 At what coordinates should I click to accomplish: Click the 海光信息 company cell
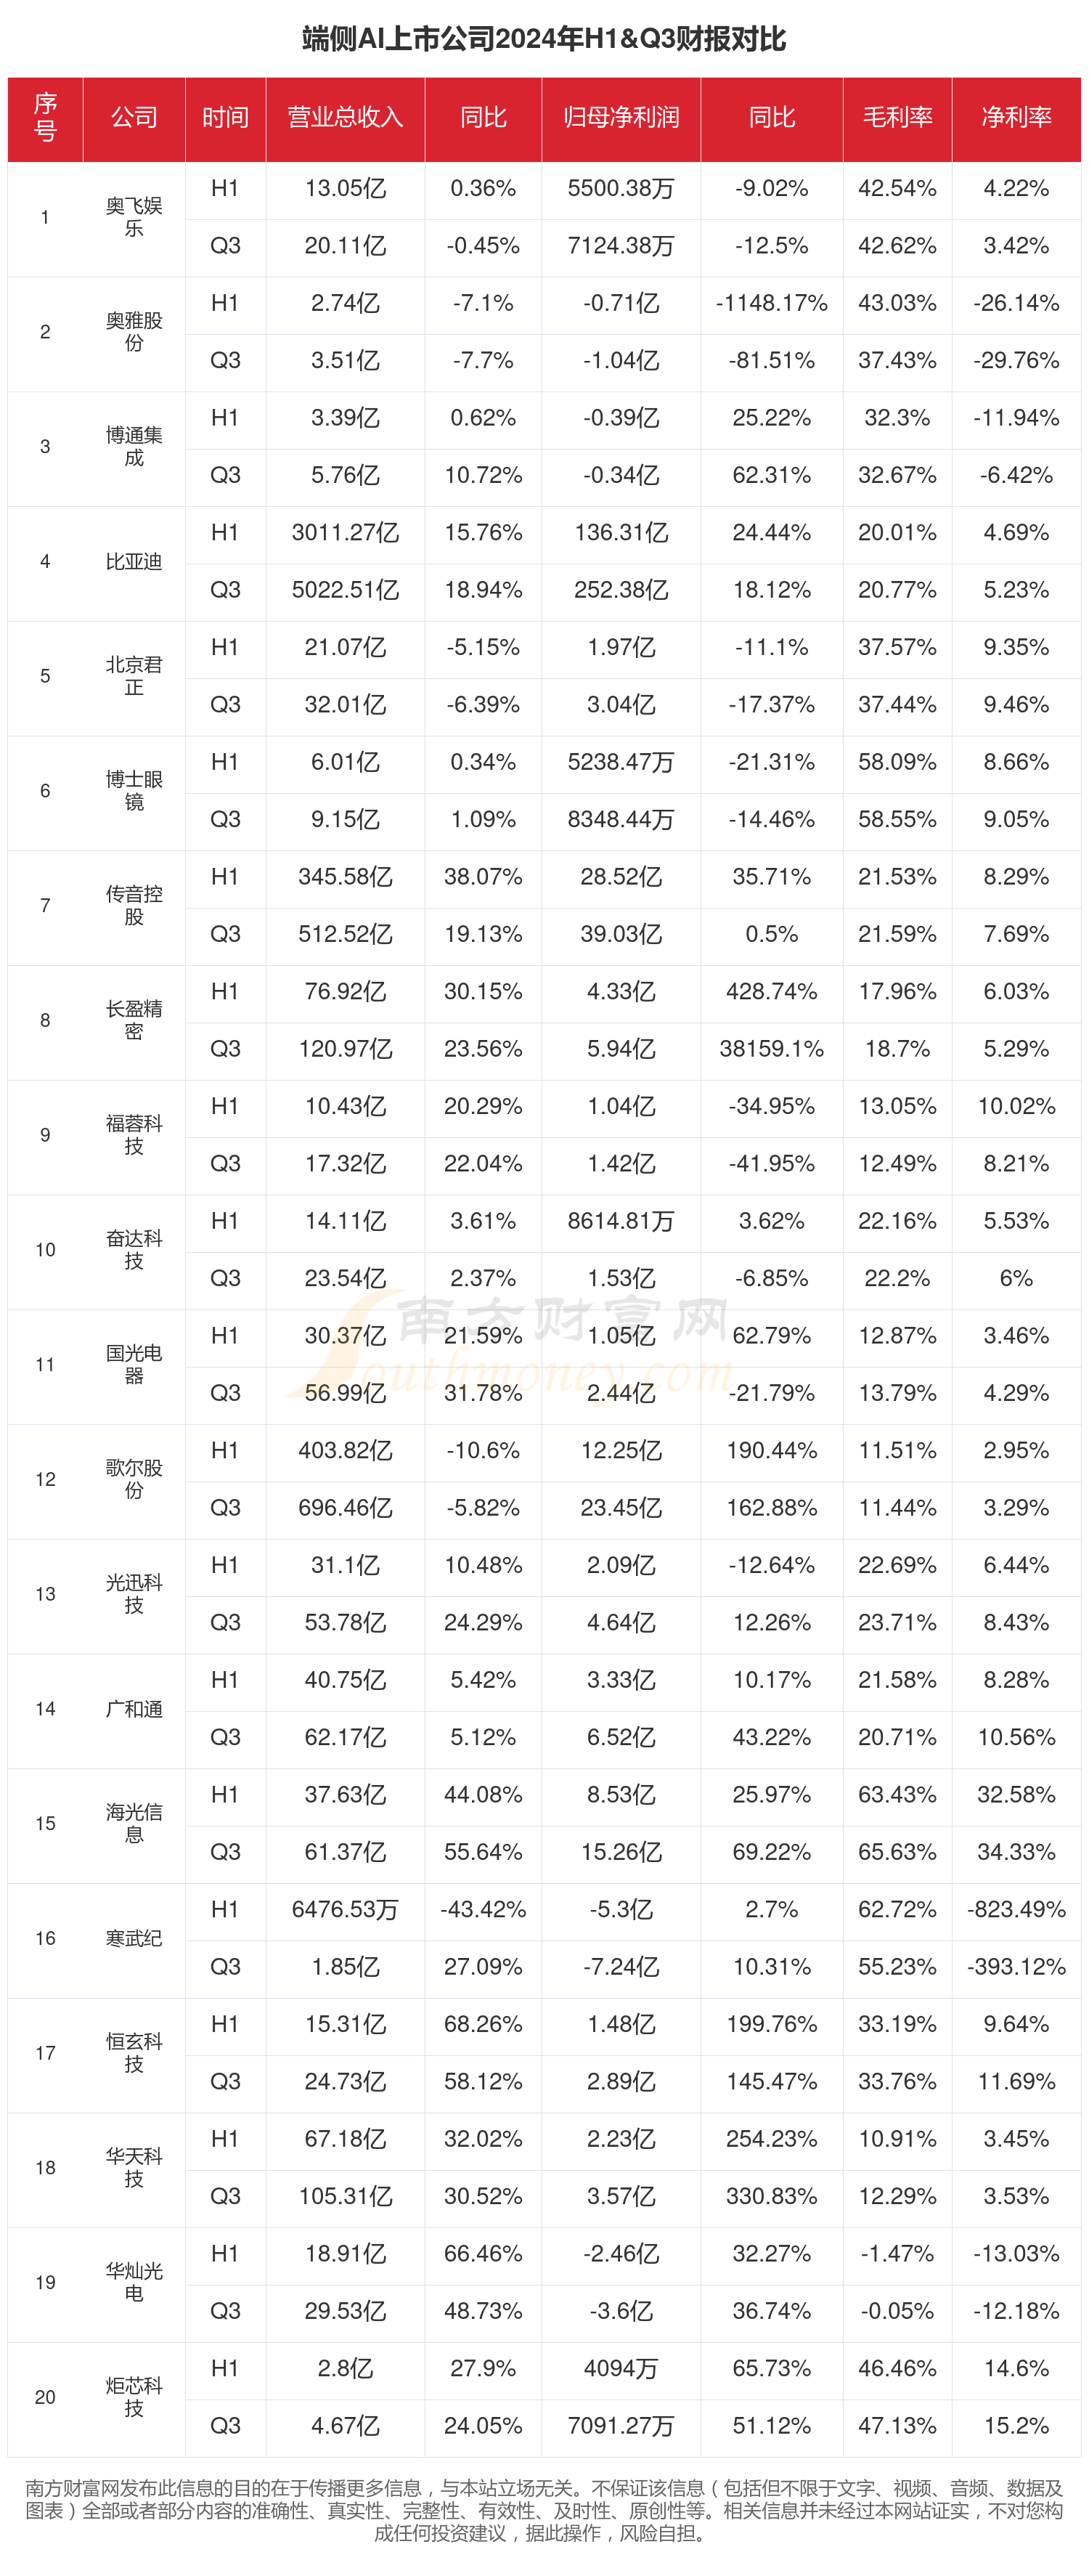pyautogui.click(x=134, y=1823)
